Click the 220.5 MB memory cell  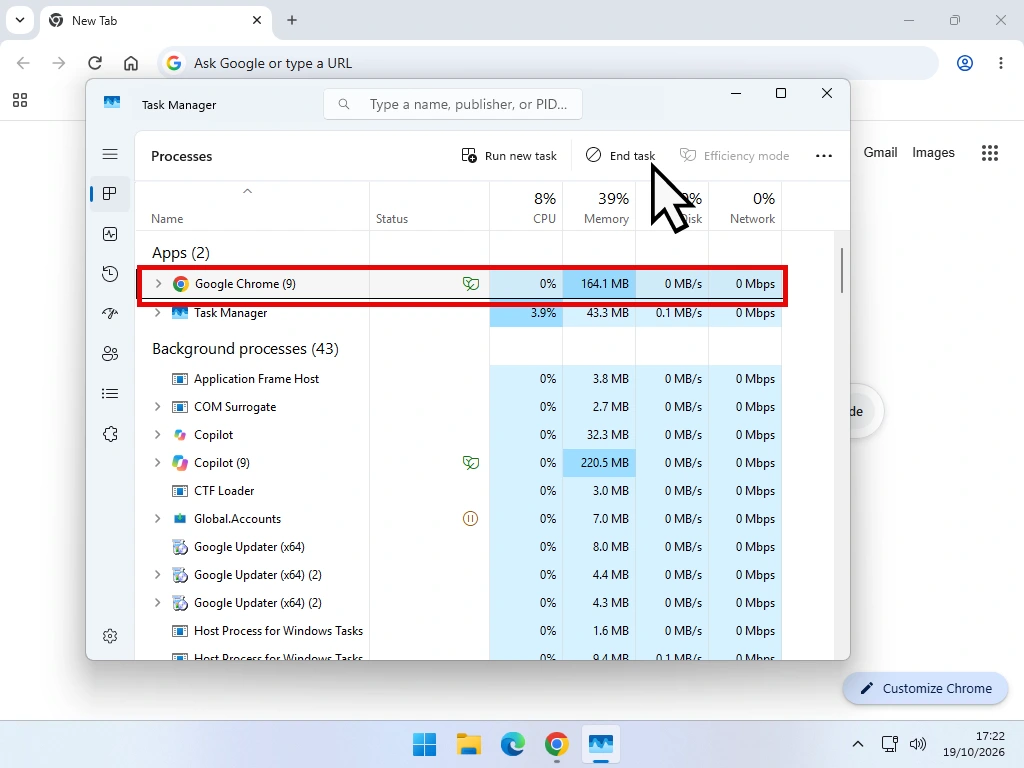pos(599,463)
